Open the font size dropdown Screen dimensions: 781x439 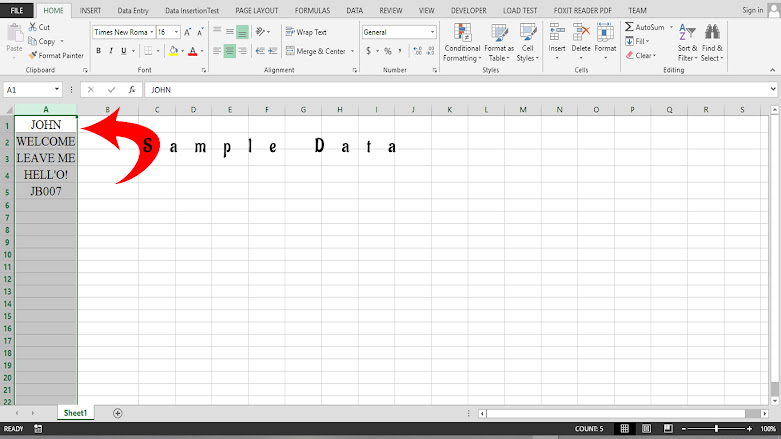tap(176, 32)
